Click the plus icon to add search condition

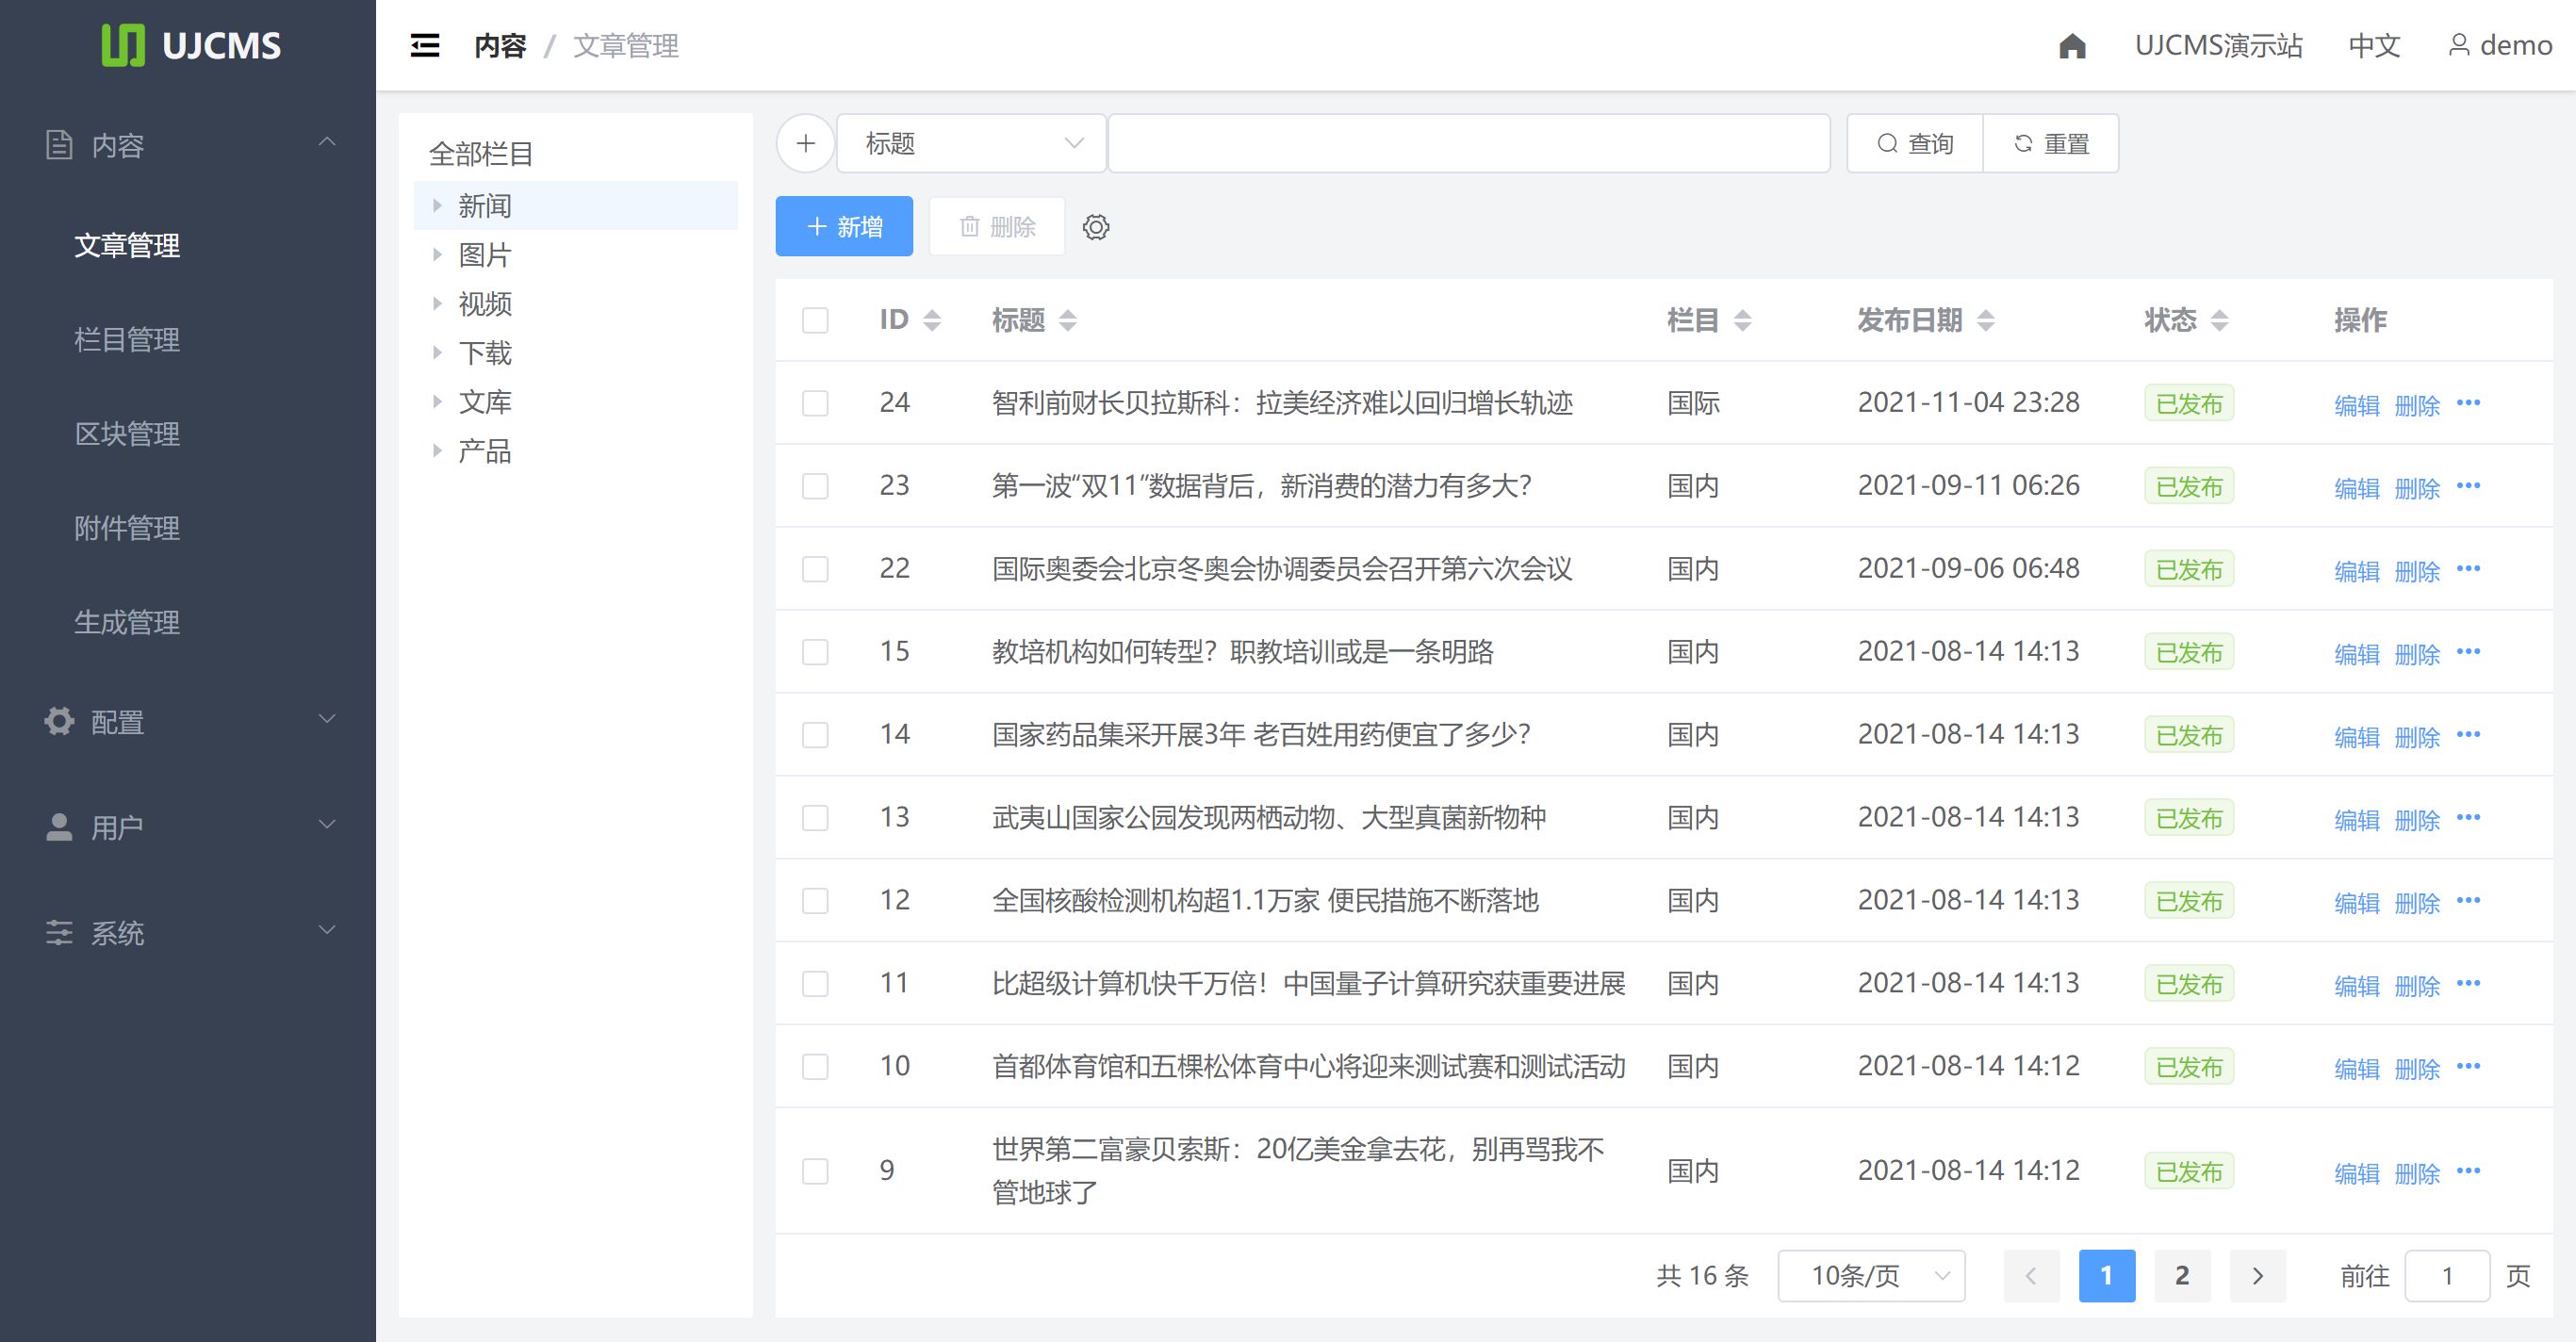804,142
